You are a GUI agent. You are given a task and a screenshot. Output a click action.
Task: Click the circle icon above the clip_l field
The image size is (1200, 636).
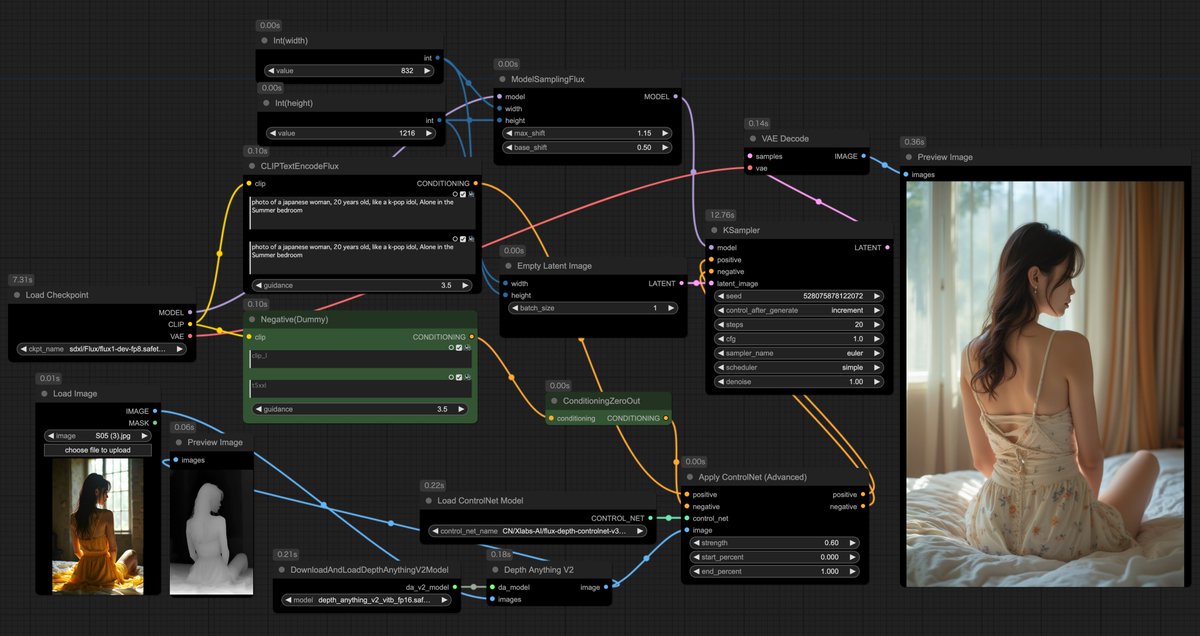pyautogui.click(x=451, y=348)
